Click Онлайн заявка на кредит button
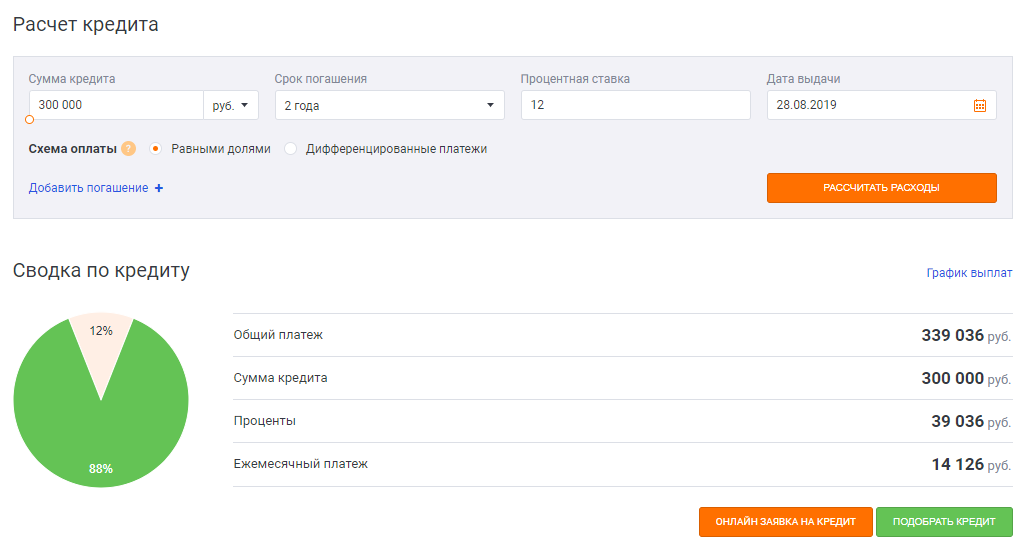 pyautogui.click(x=785, y=522)
